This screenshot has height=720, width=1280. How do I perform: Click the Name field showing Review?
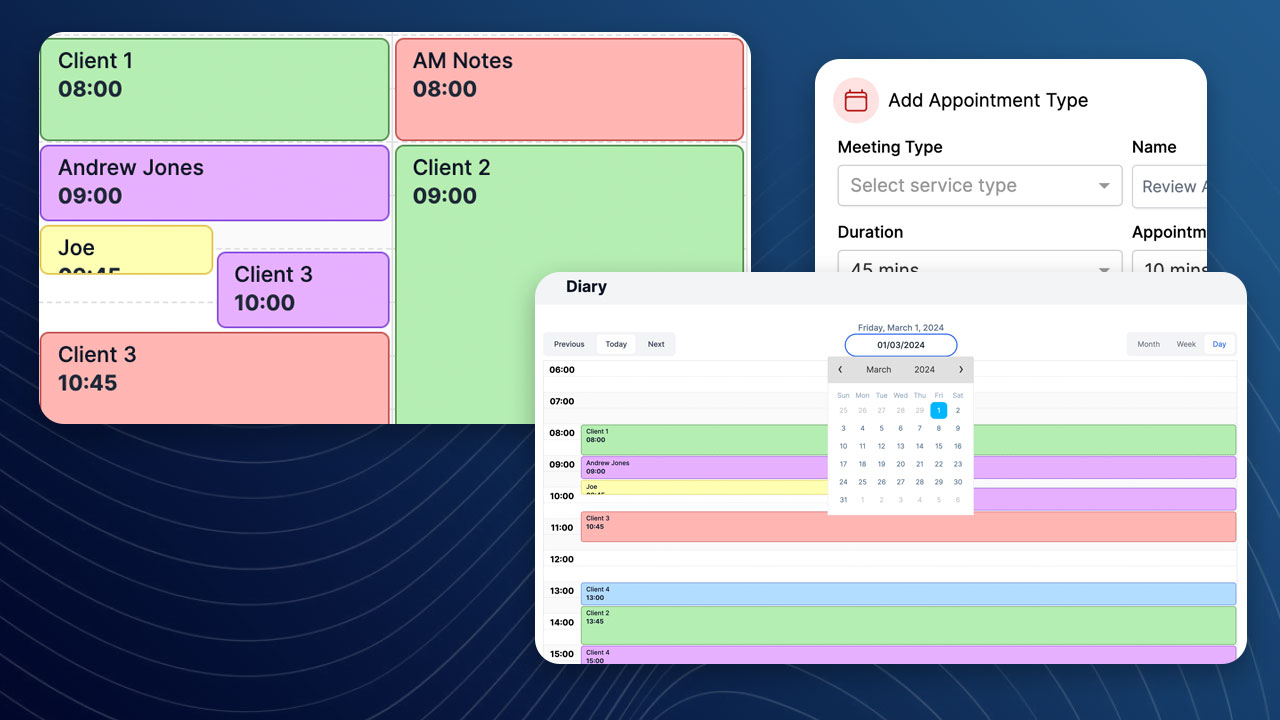[x=1169, y=186]
